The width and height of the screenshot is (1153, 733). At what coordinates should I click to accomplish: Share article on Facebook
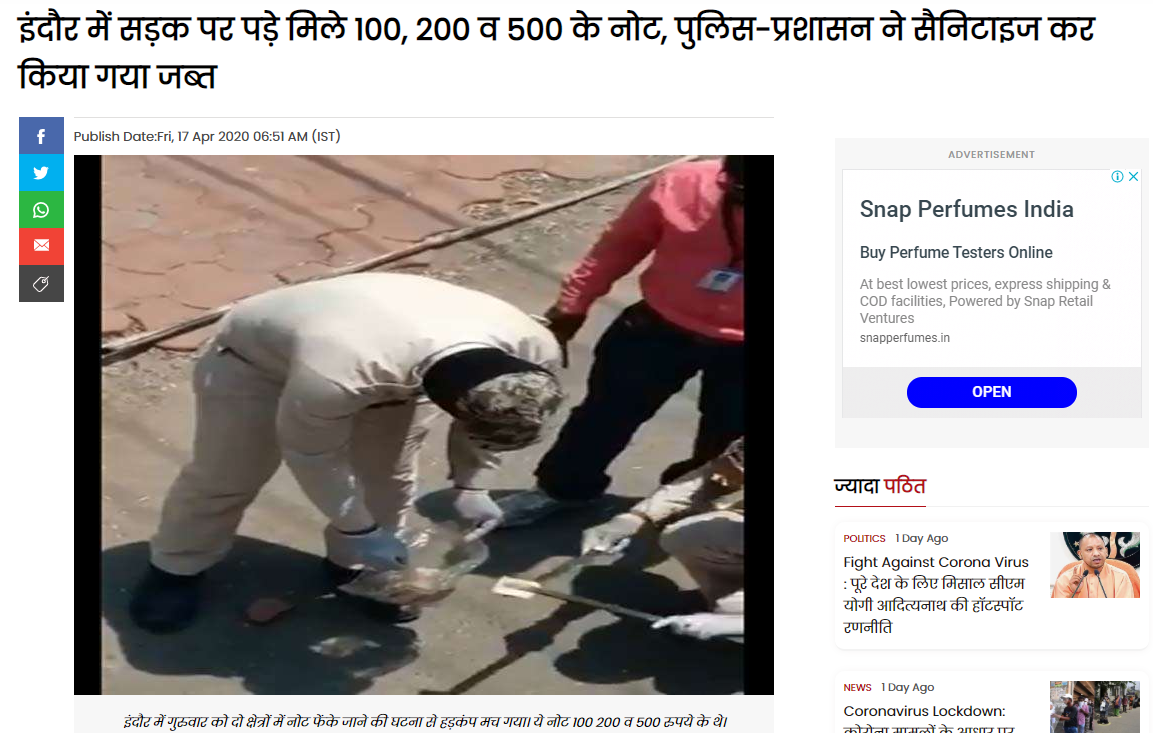[41, 136]
